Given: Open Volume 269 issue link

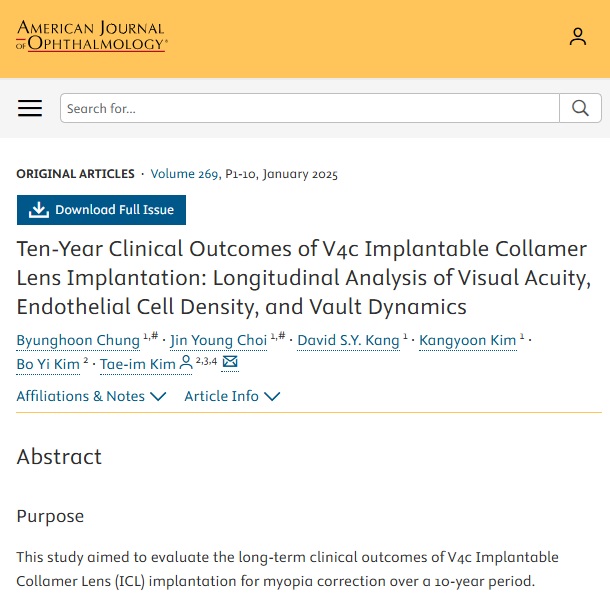Looking at the screenshot, I should pos(185,174).
